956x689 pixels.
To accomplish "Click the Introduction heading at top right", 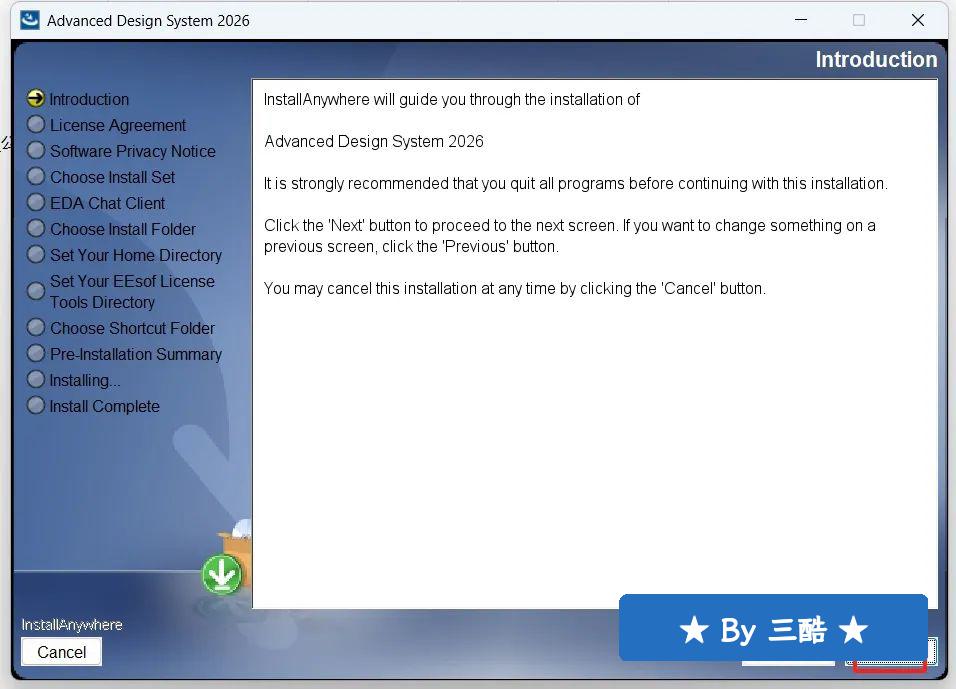I will 876,59.
